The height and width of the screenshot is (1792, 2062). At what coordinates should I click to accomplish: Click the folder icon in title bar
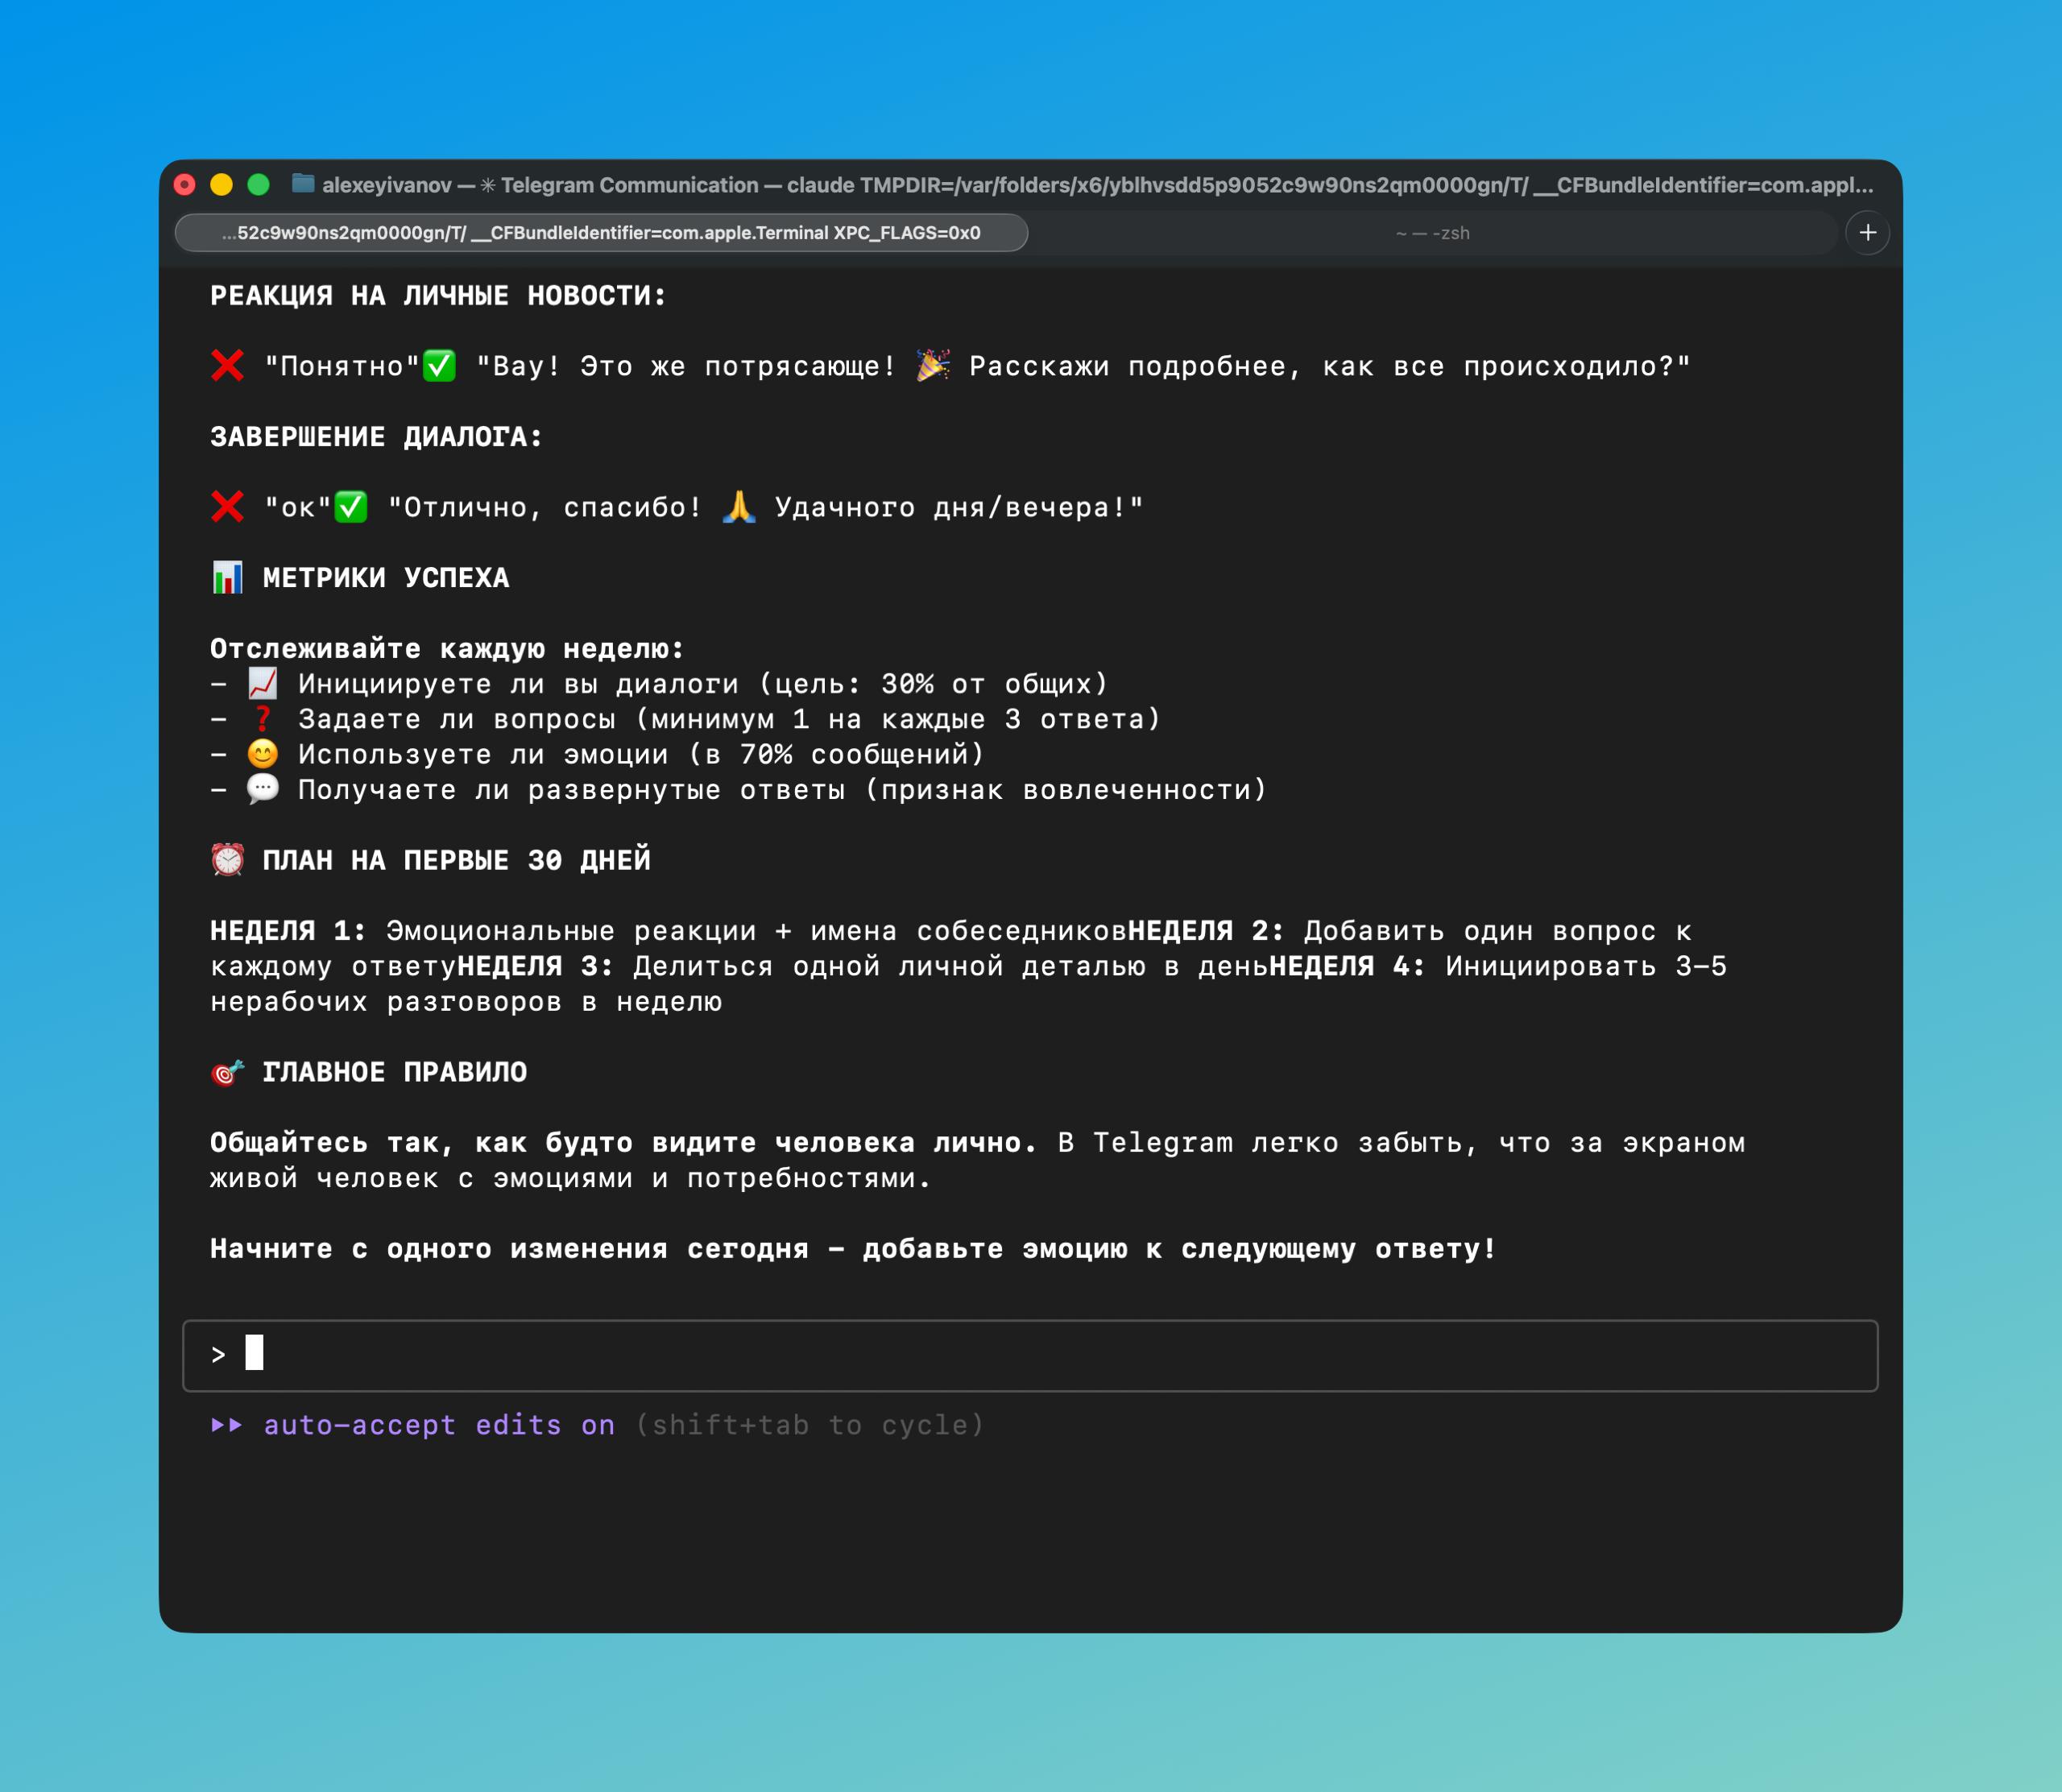point(303,184)
